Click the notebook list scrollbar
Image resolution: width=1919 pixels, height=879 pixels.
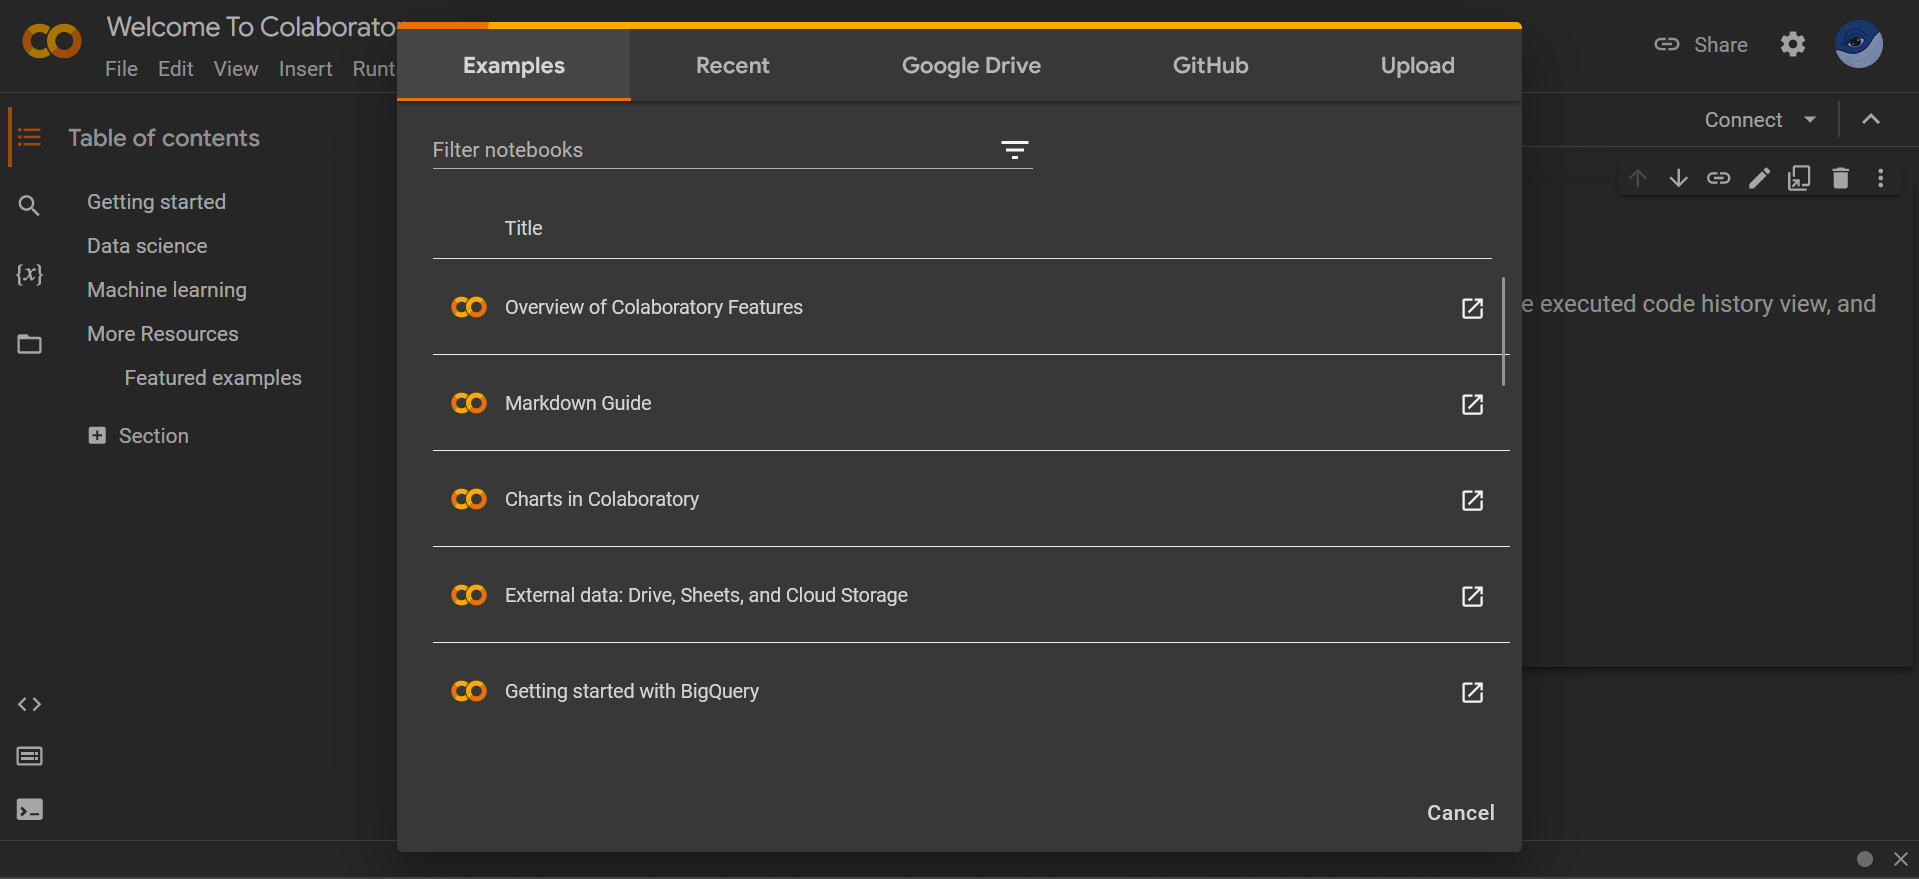1503,331
